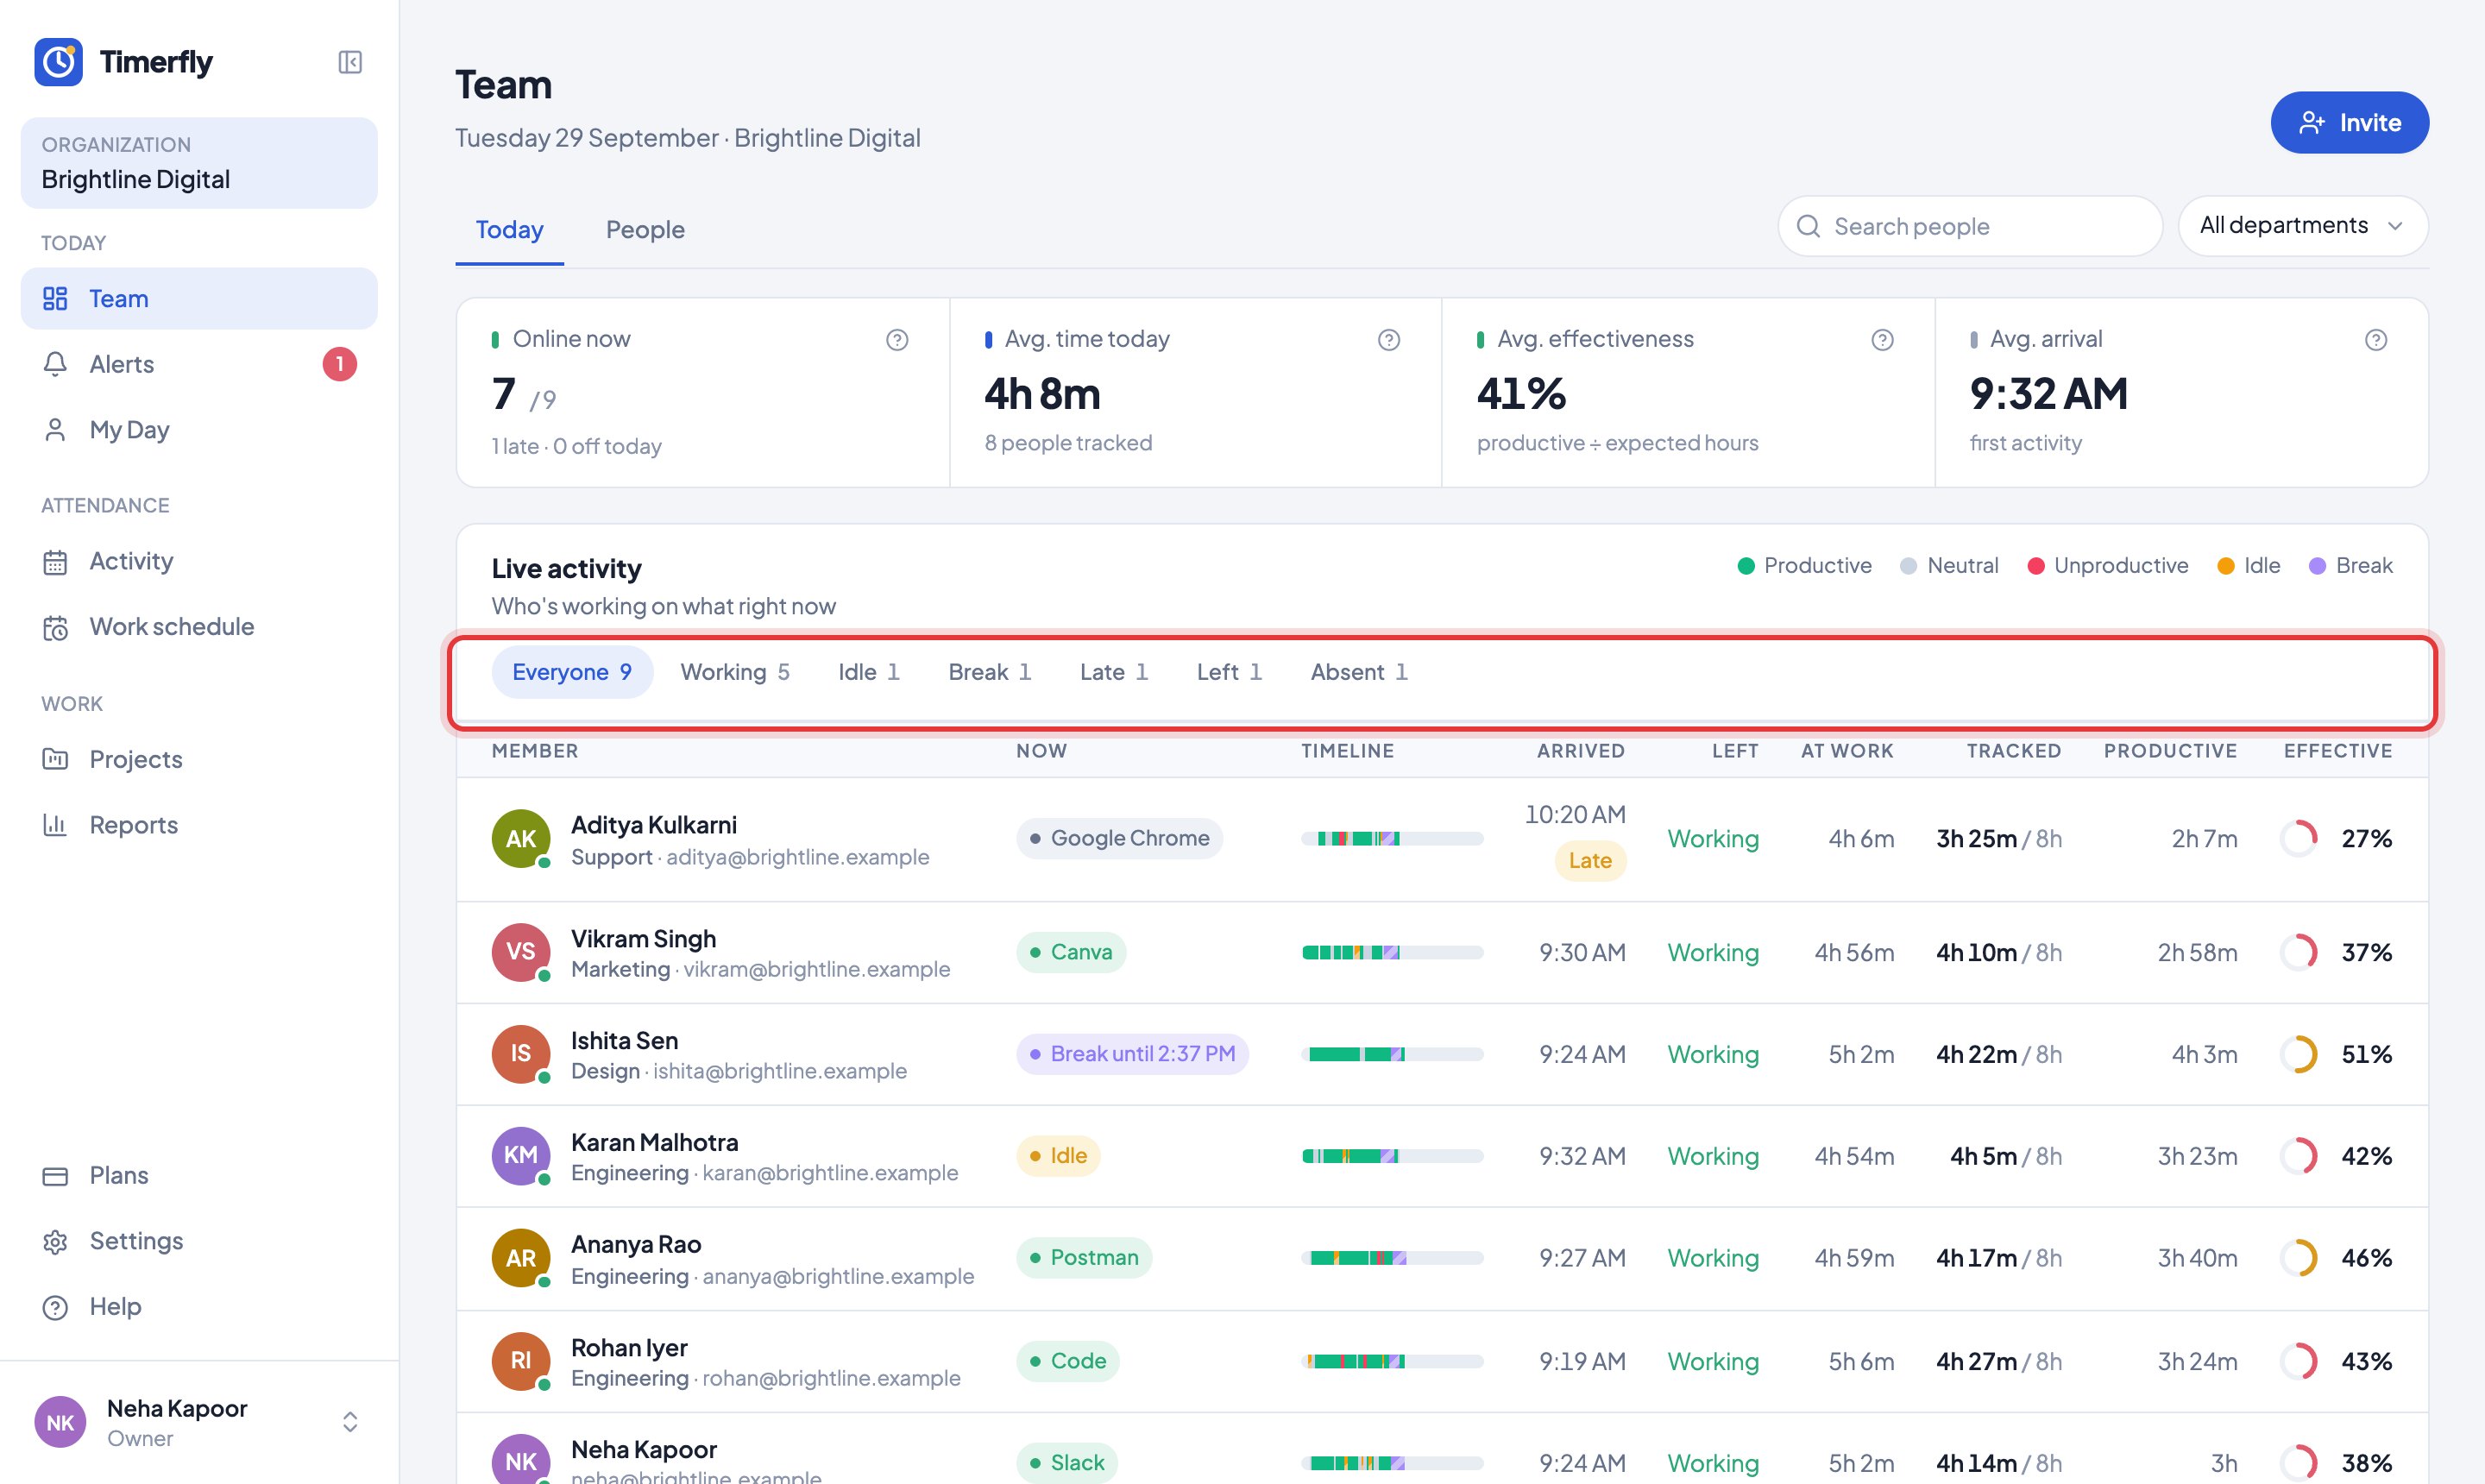Select the Today tab

point(509,230)
